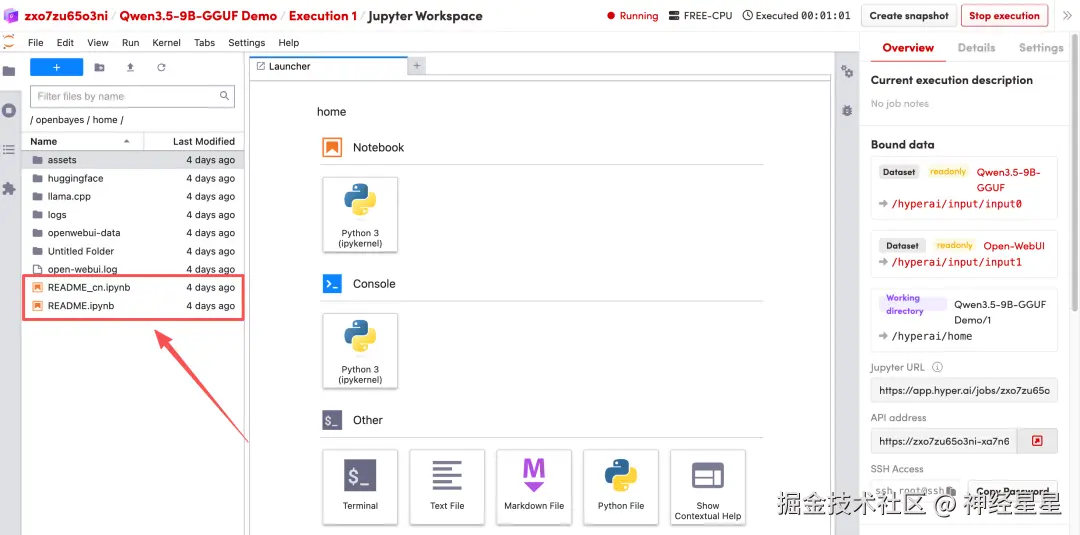
Task: Open the Open-WebUI dataset link
Action: click(1014, 246)
